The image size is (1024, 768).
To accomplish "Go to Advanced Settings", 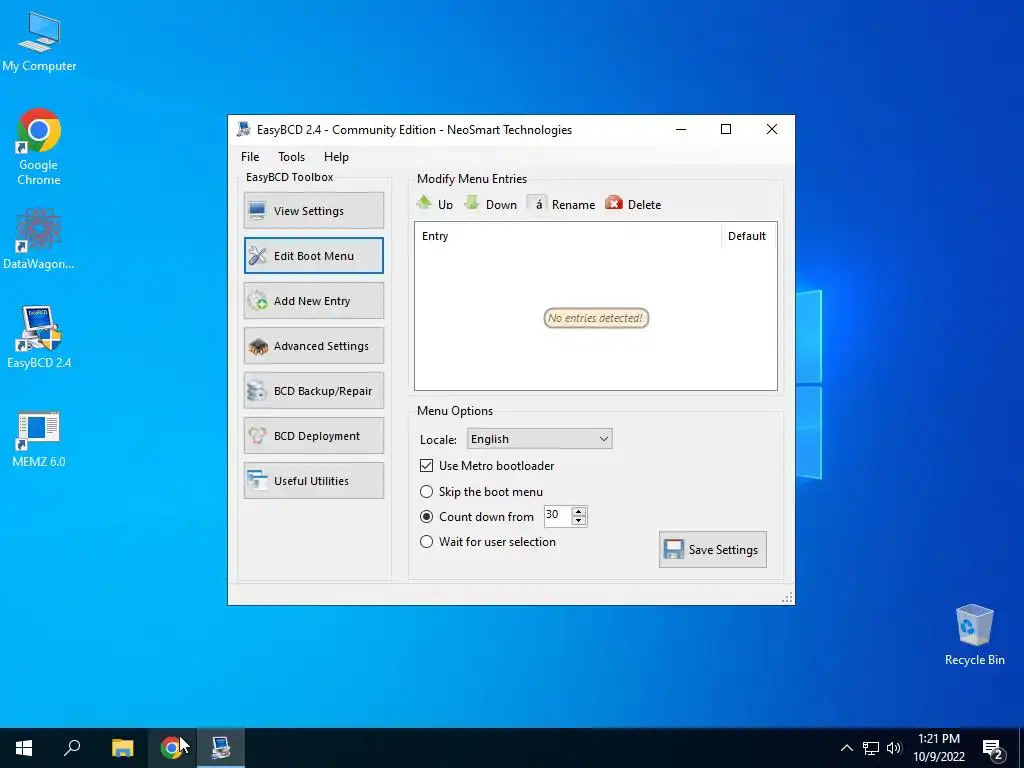I will 313,345.
